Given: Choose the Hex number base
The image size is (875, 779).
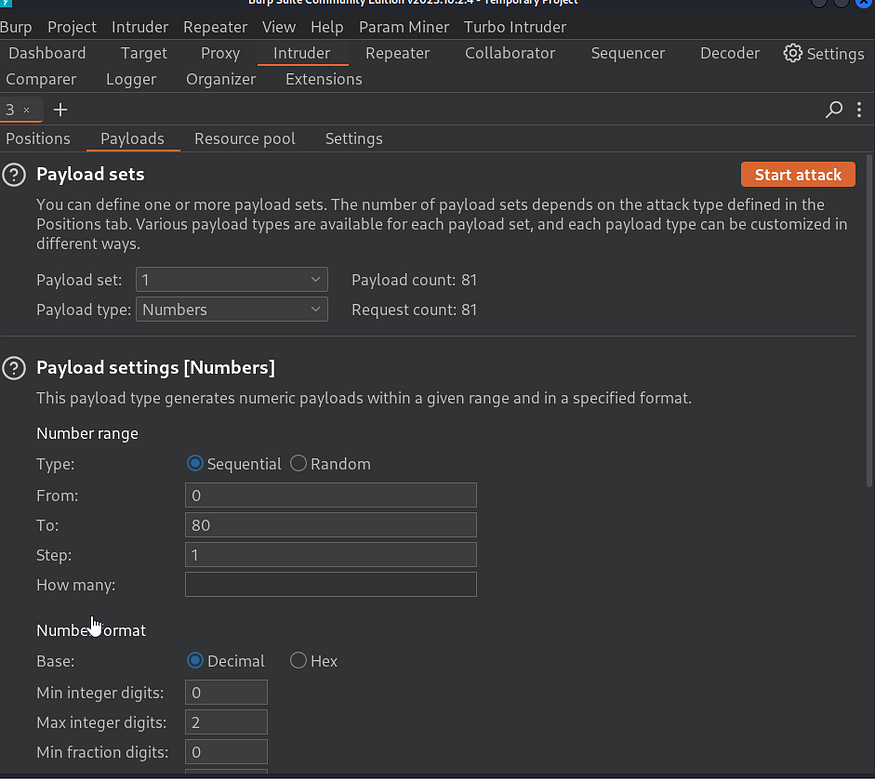Looking at the screenshot, I should [299, 661].
